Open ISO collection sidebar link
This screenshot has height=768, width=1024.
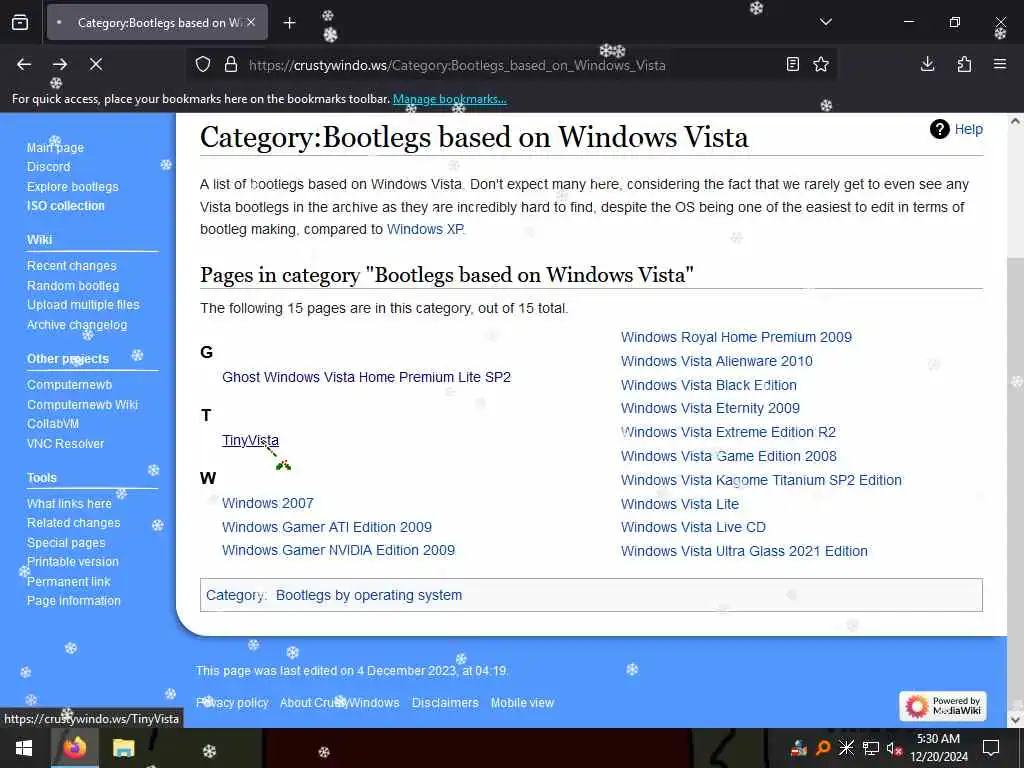(65, 206)
